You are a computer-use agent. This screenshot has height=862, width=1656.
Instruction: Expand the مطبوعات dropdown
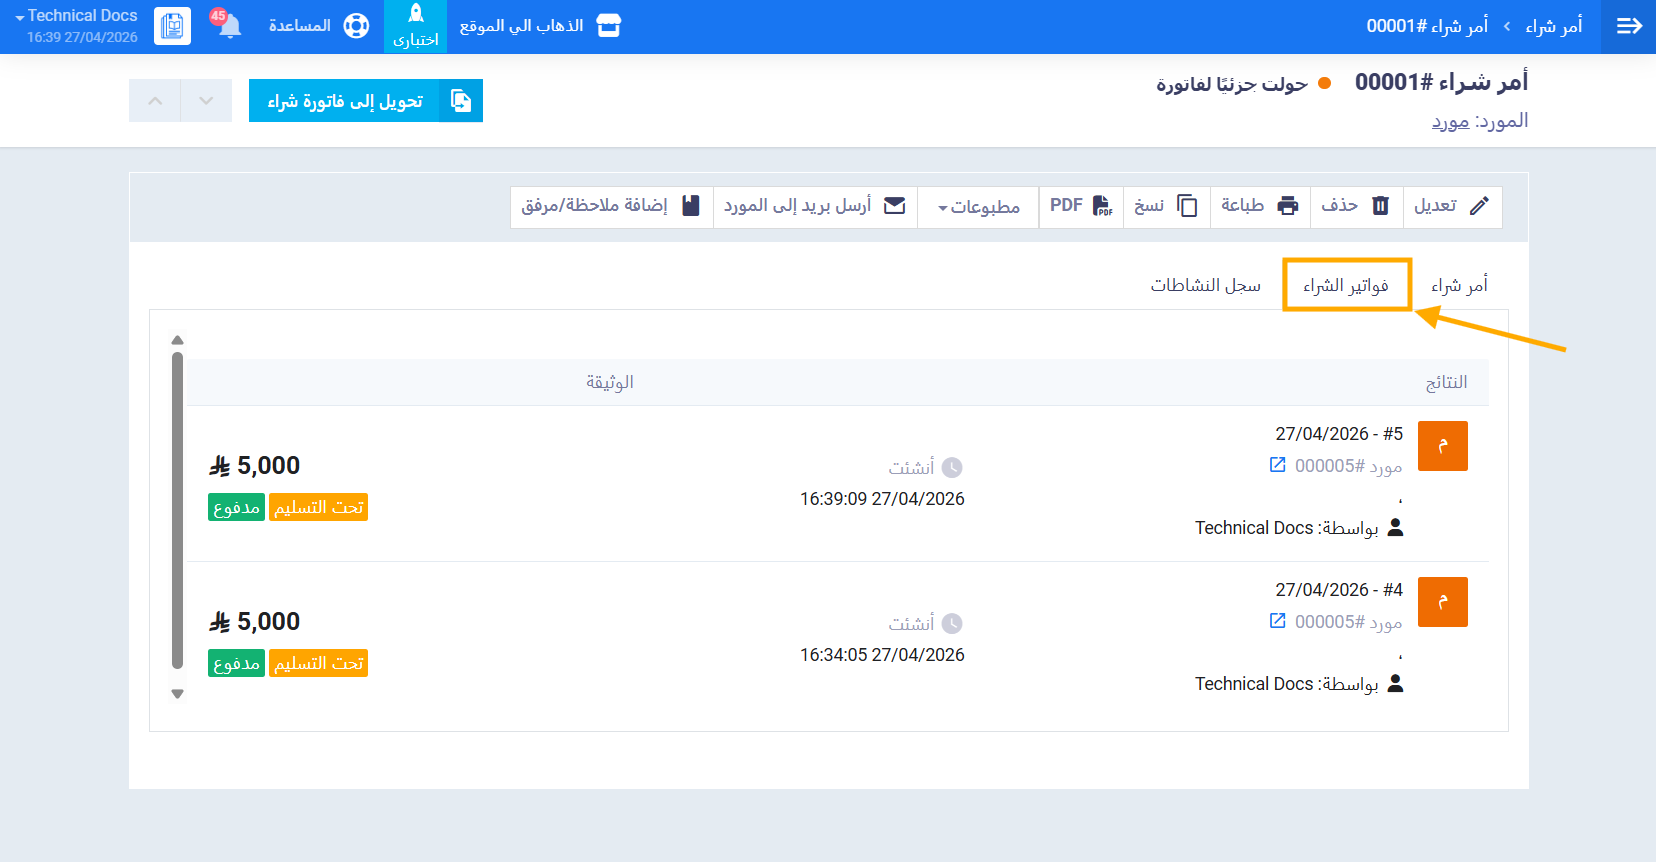click(978, 207)
